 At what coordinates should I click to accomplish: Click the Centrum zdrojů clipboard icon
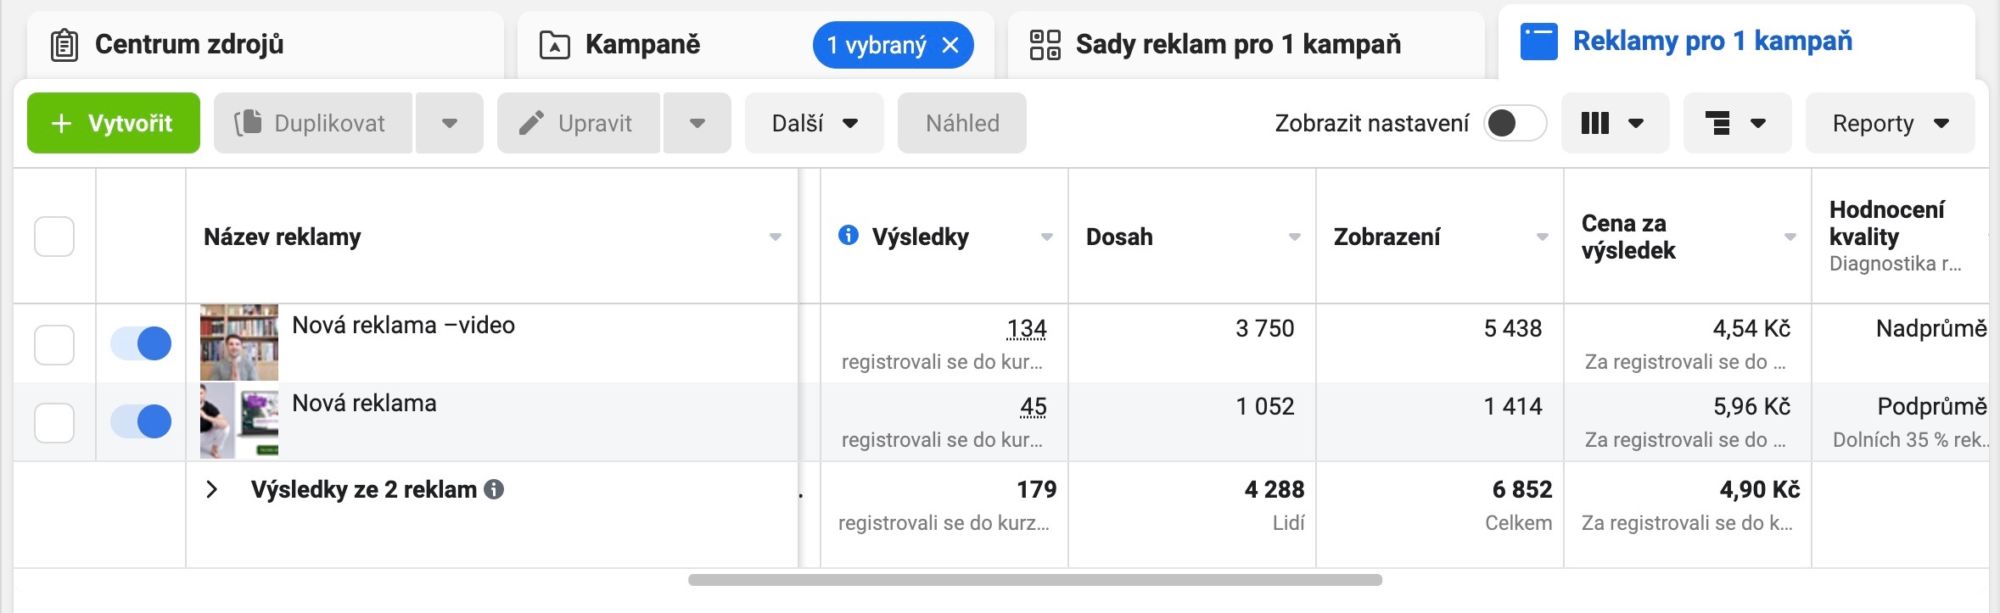(64, 45)
